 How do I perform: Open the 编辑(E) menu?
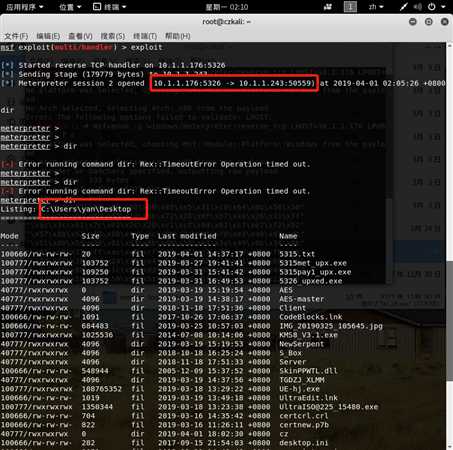point(48,36)
